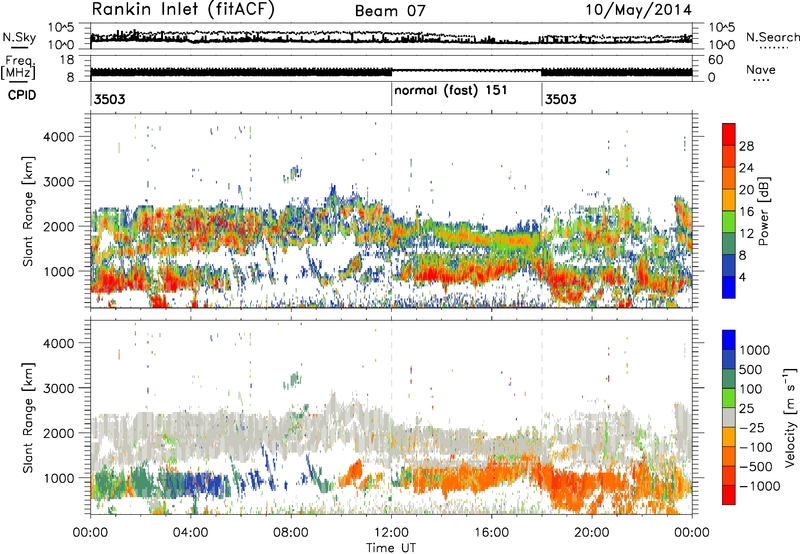Click the blue positive-velocity patch near 04:00–05:00
The width and height of the screenshot is (800, 554).
pyautogui.click(x=204, y=485)
